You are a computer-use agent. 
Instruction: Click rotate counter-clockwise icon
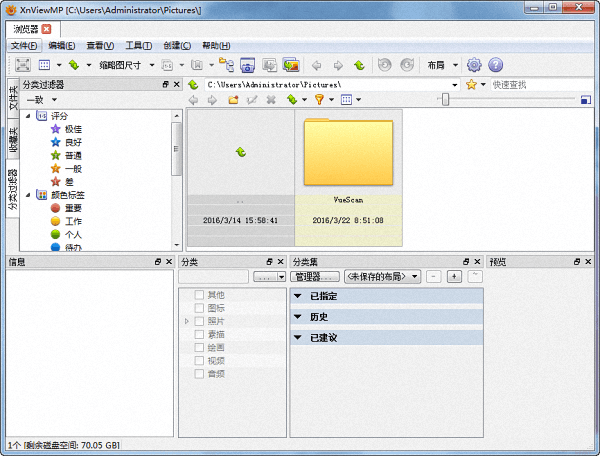pos(385,65)
